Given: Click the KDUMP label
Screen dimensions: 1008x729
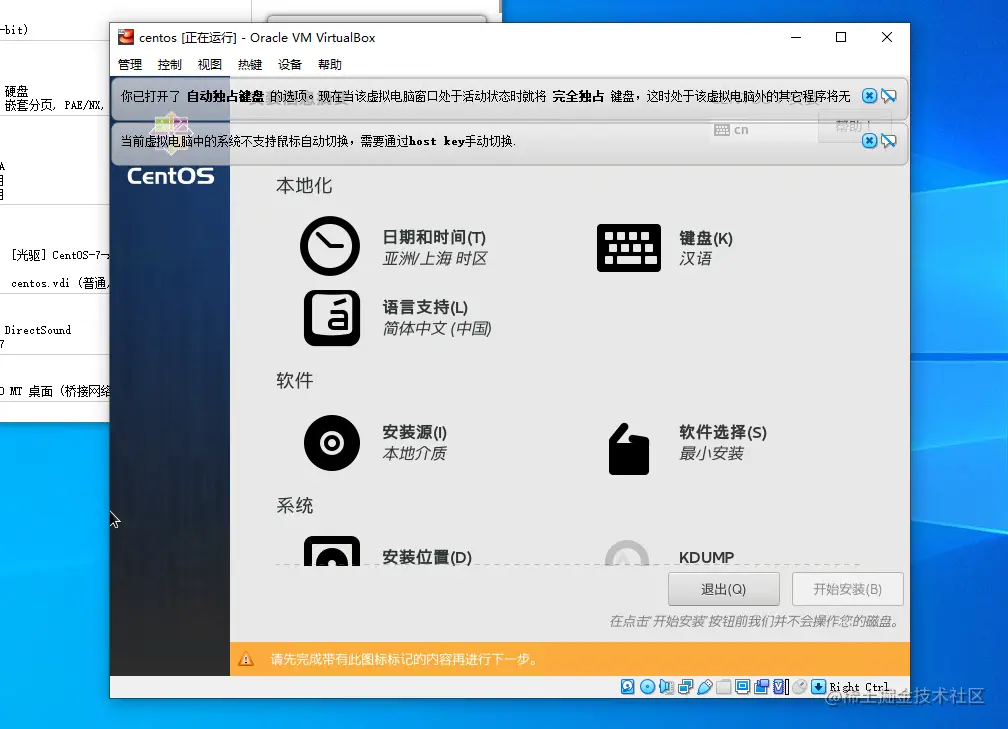Looking at the screenshot, I should tap(706, 557).
